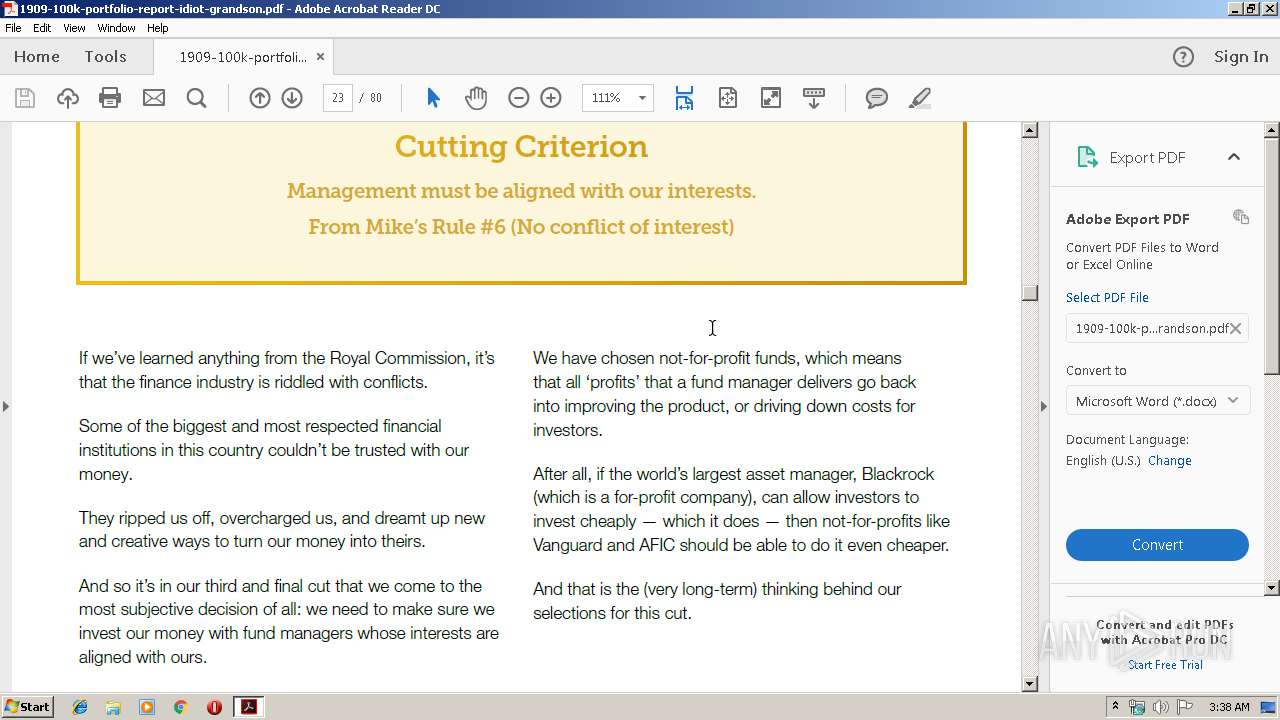Viewport: 1280px width, 720px height.
Task: Open Windows Media Player taskbar icon
Action: (x=147, y=707)
